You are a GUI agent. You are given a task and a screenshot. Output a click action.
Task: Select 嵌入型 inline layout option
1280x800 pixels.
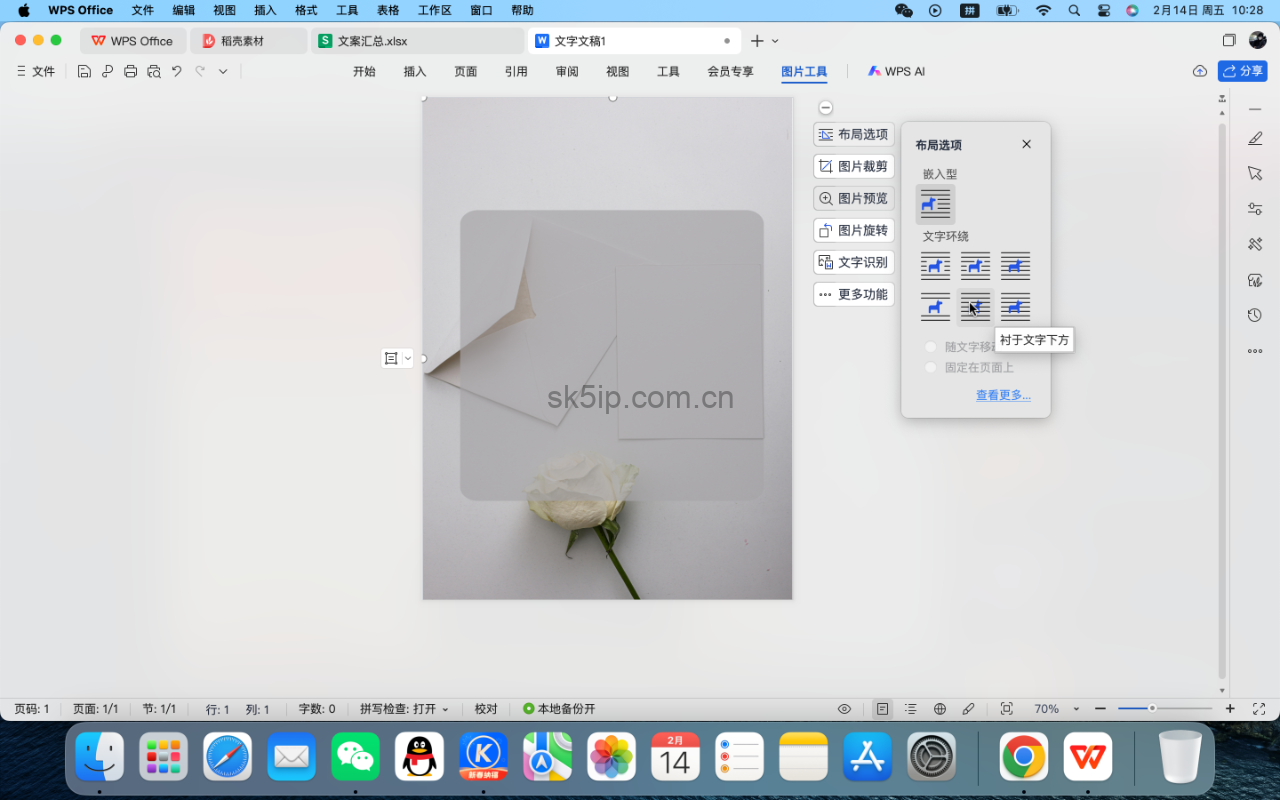click(935, 203)
